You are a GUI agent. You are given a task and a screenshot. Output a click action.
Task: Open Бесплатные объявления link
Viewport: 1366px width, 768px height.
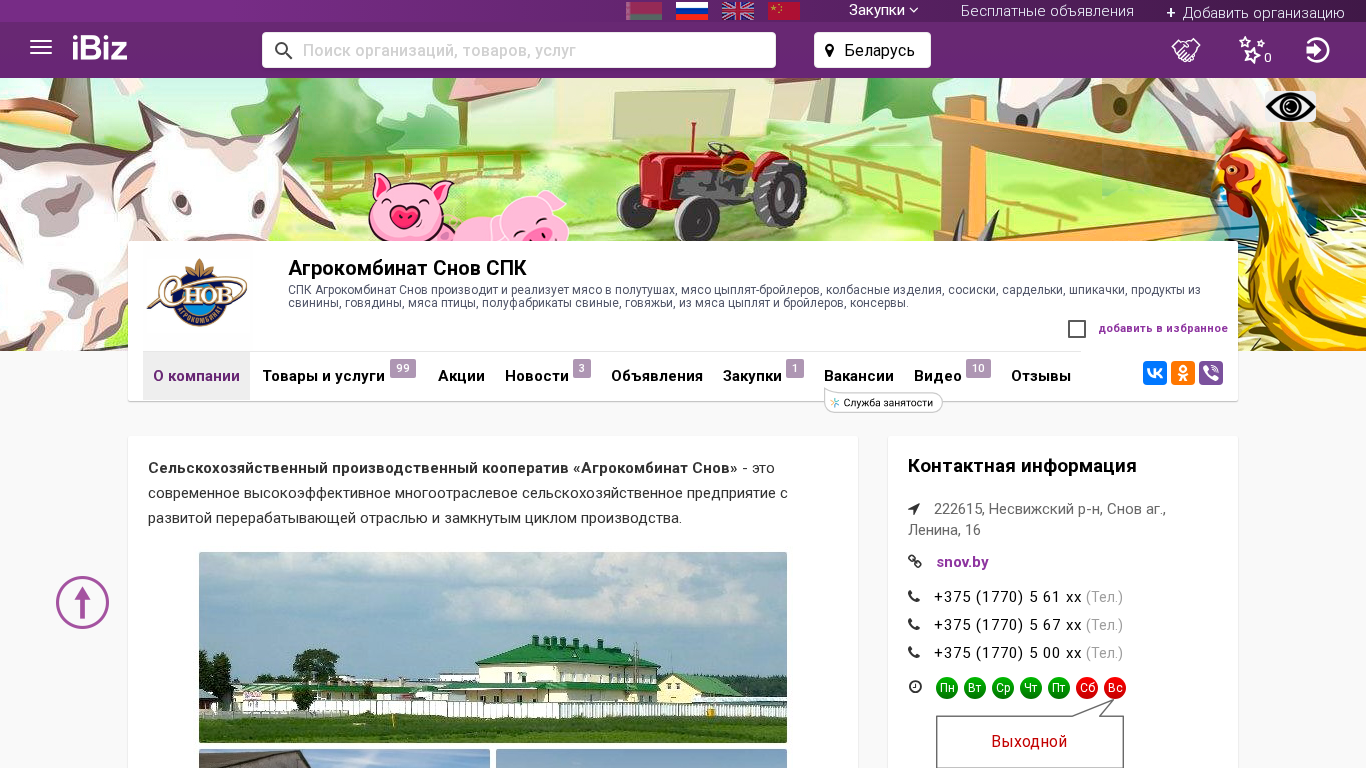1047,11
